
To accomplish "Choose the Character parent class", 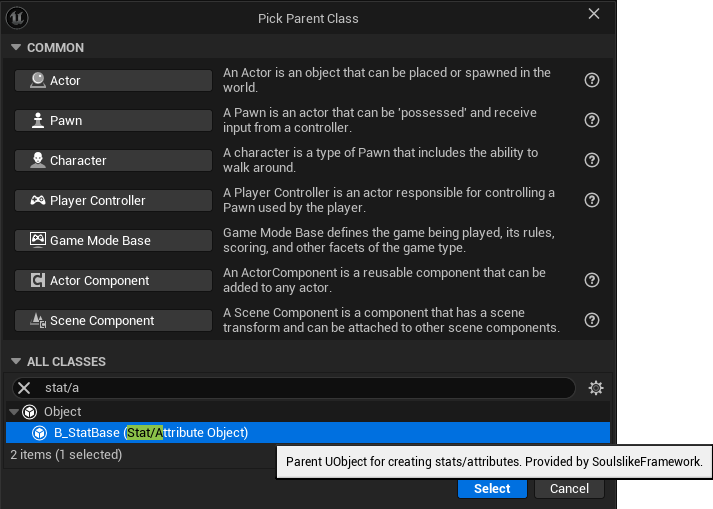I will coord(113,161).
